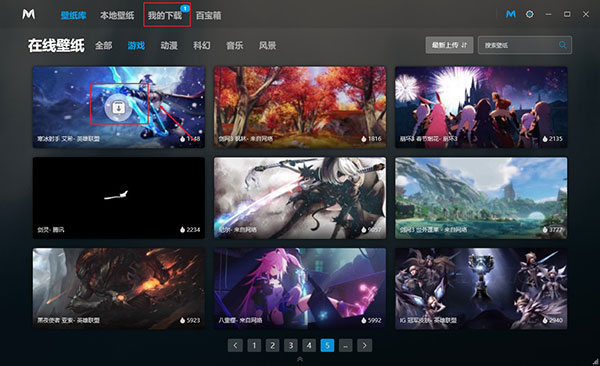Open the 我的下载 tab
This screenshot has width=600, height=366.
click(165, 15)
